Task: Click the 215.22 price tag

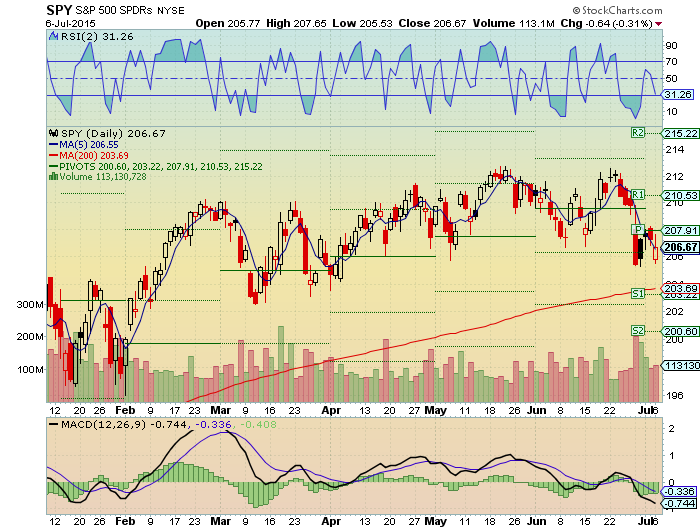Action: (x=681, y=134)
